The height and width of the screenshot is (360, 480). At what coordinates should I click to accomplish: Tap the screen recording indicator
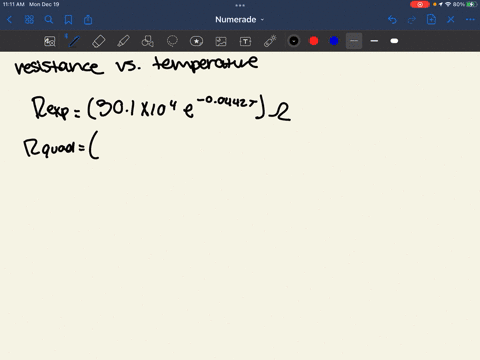click(x=420, y=4)
